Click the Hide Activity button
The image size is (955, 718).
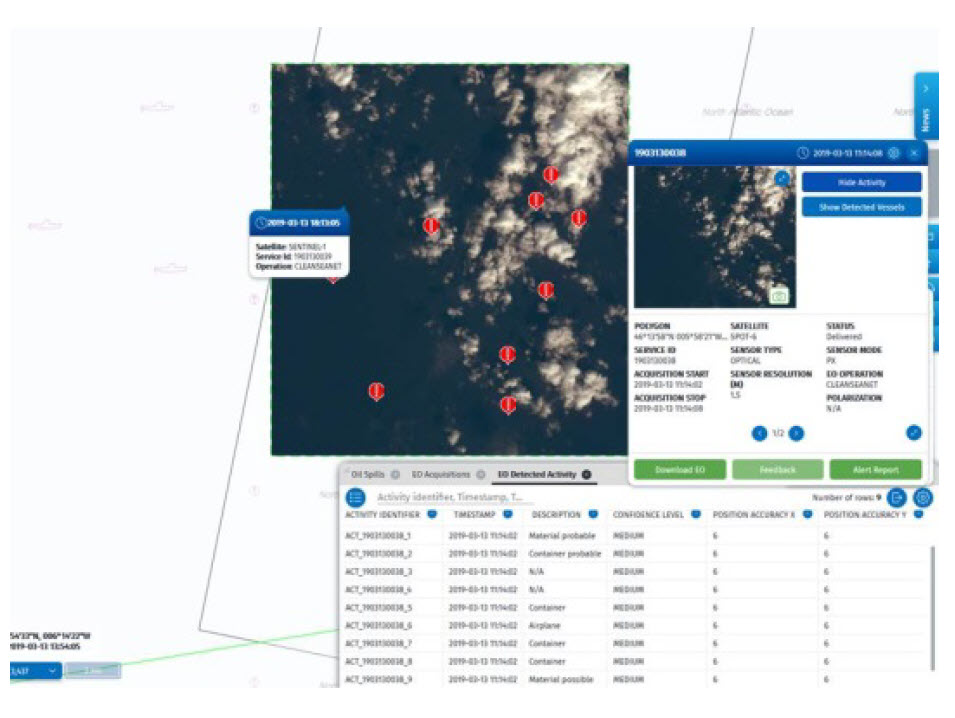point(861,182)
